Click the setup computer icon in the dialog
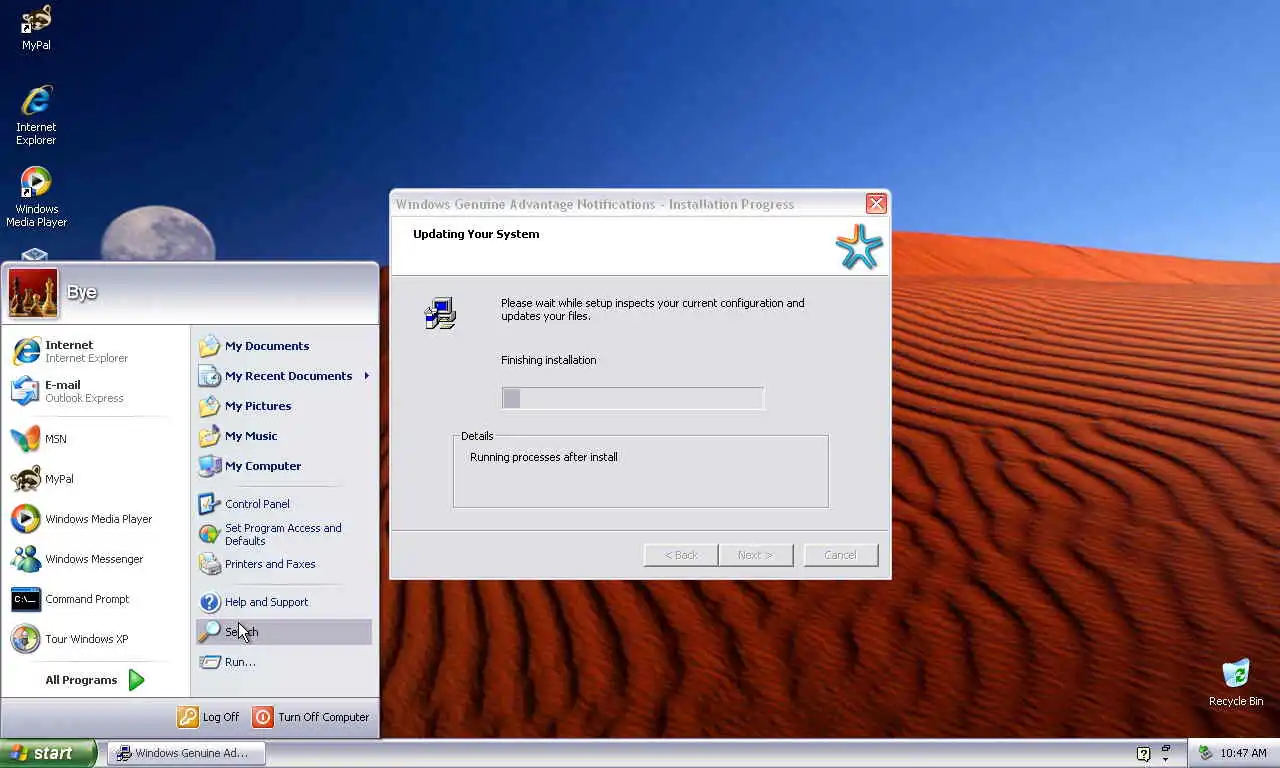Image resolution: width=1280 pixels, height=768 pixels. click(x=440, y=313)
